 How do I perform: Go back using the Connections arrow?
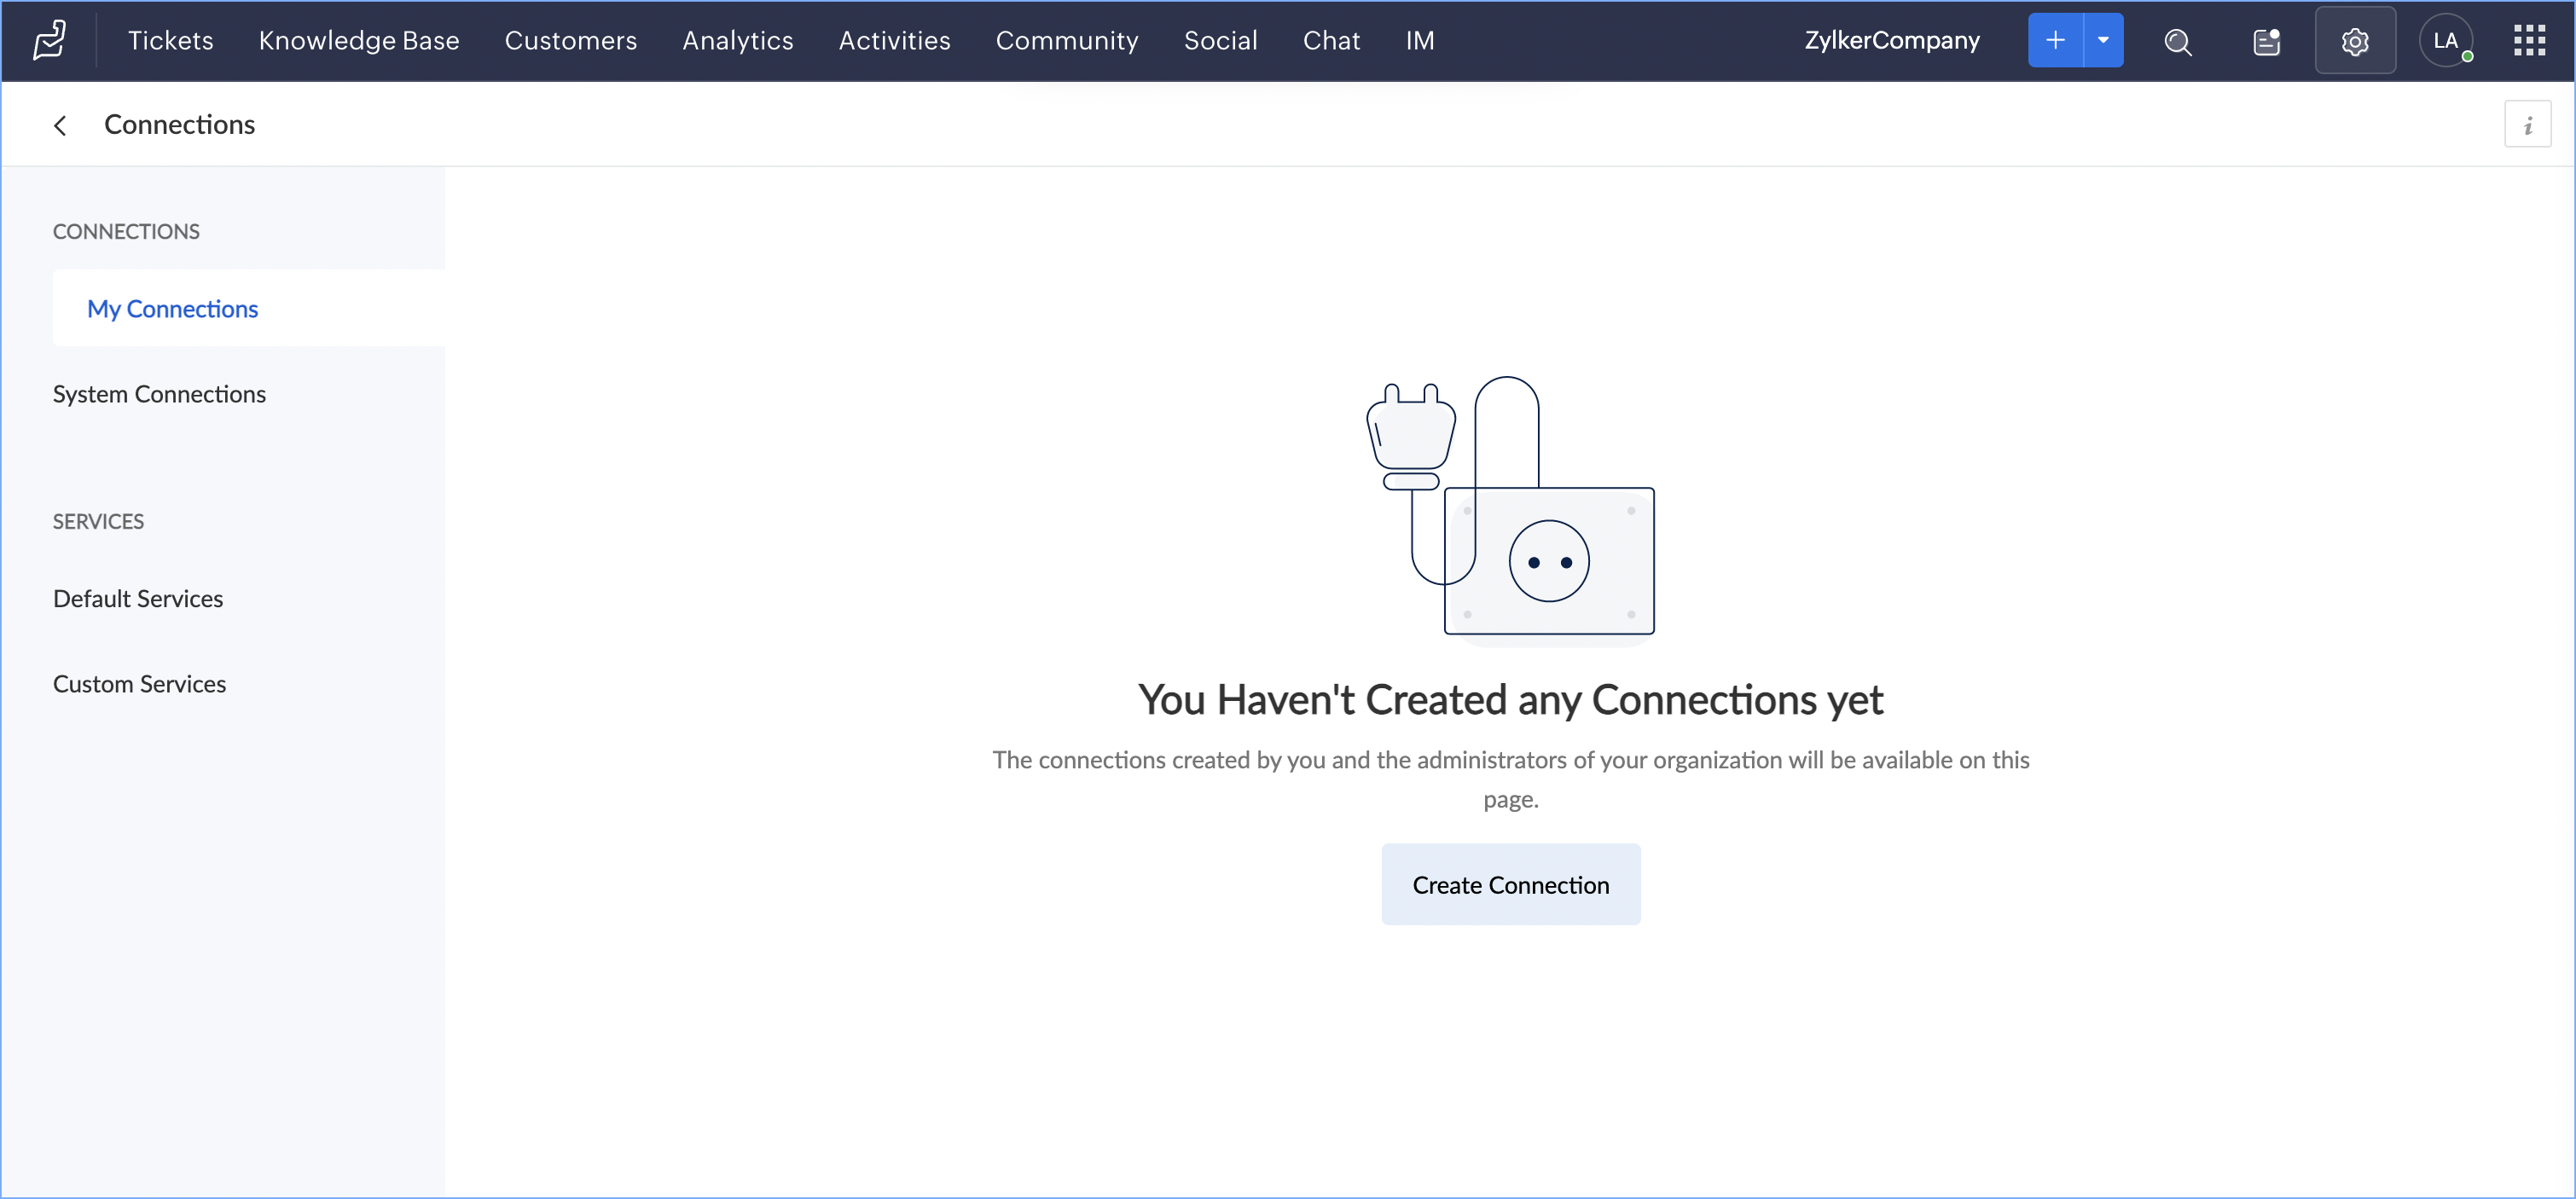(60, 125)
